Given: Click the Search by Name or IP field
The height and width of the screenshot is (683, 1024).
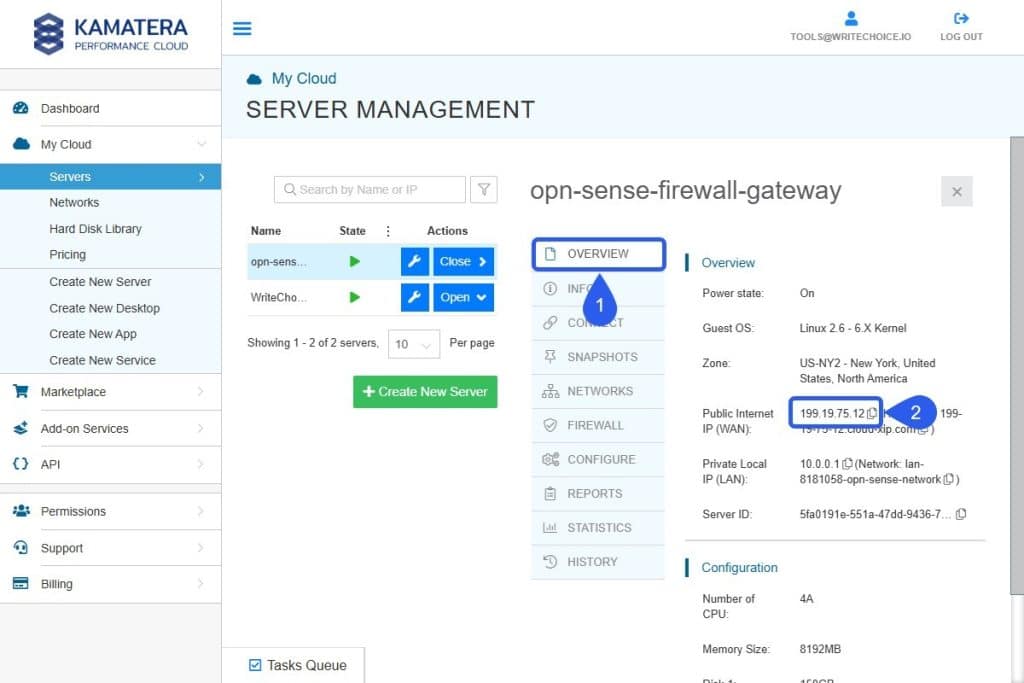Looking at the screenshot, I should click(370, 189).
